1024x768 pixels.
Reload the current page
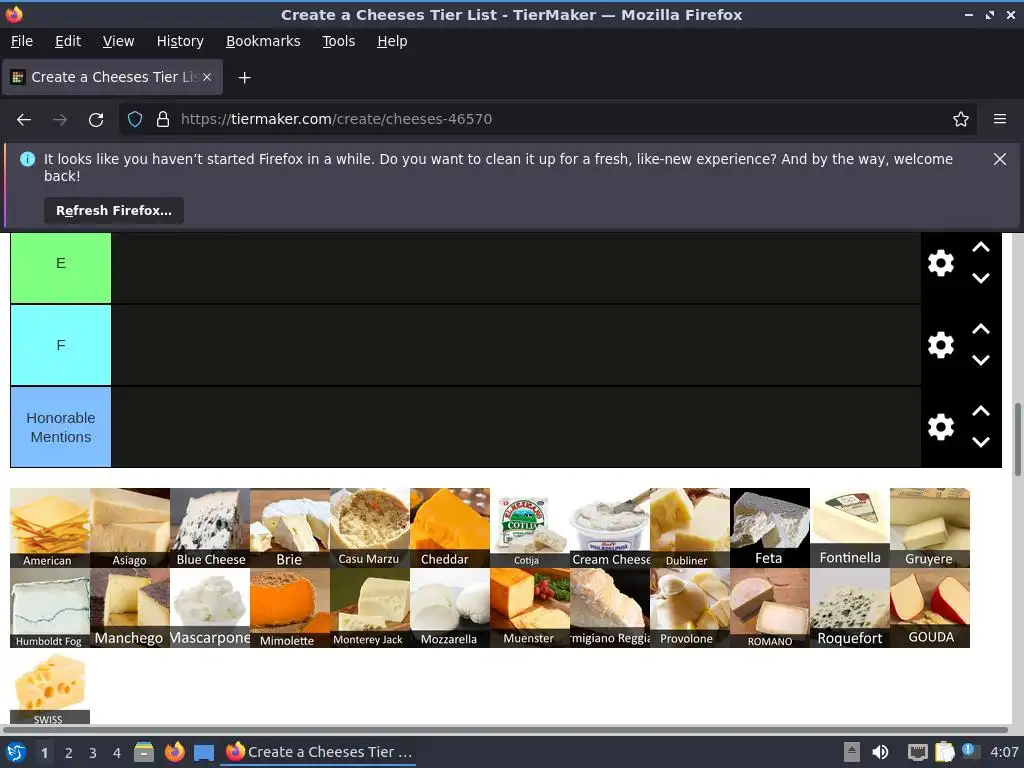click(x=96, y=120)
